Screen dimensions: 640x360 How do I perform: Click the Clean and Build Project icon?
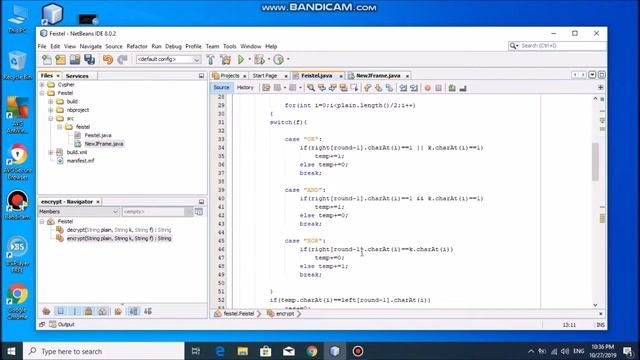tap(225, 60)
